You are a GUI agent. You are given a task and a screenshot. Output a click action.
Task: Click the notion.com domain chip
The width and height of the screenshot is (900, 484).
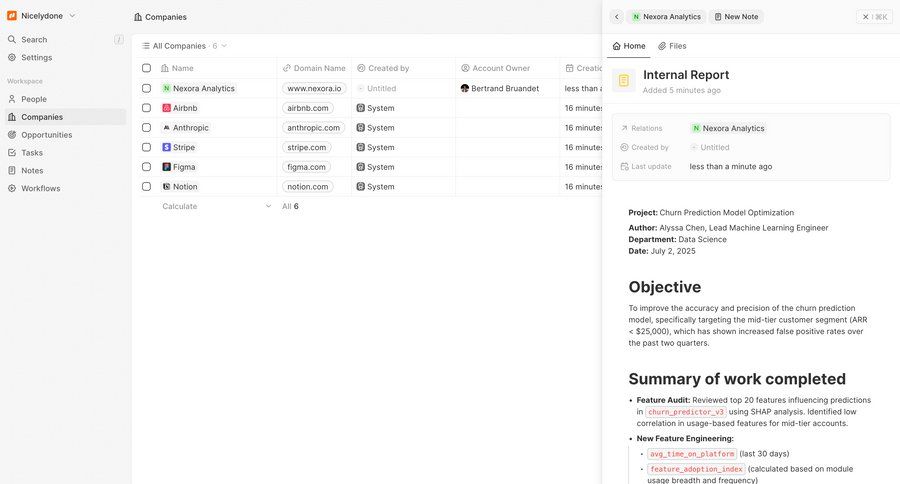coord(308,187)
